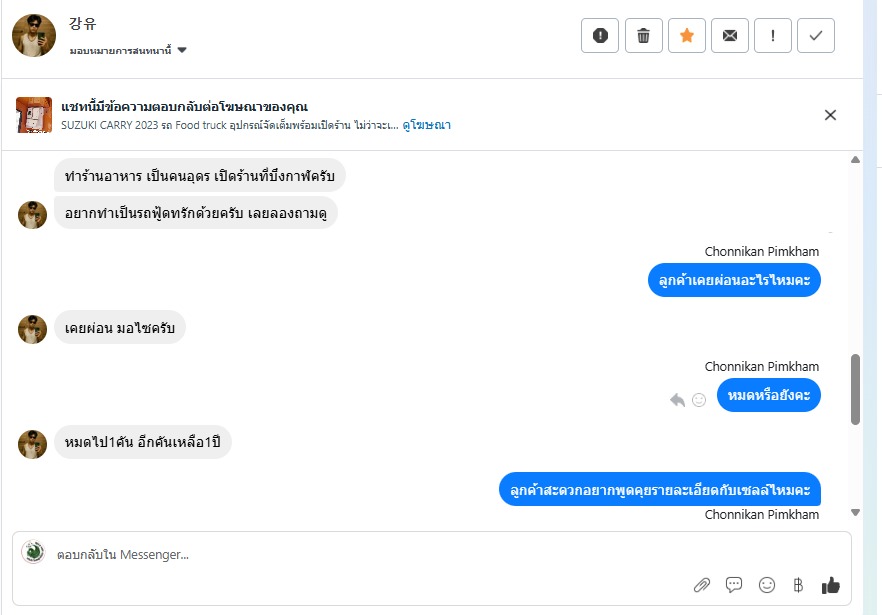Click the 강유 profile picture in the header
Viewport: 882px width, 615px height.
tap(34, 36)
